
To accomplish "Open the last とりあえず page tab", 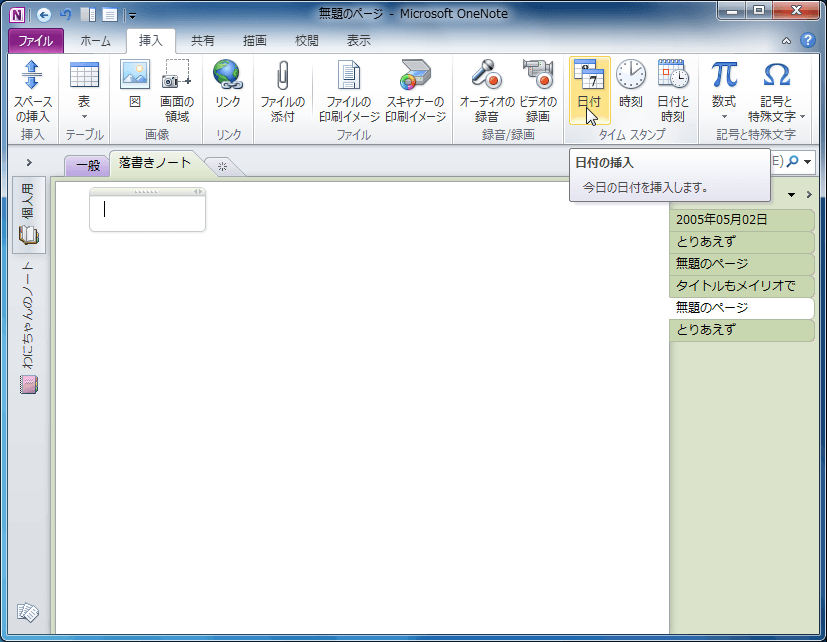I will click(x=742, y=330).
